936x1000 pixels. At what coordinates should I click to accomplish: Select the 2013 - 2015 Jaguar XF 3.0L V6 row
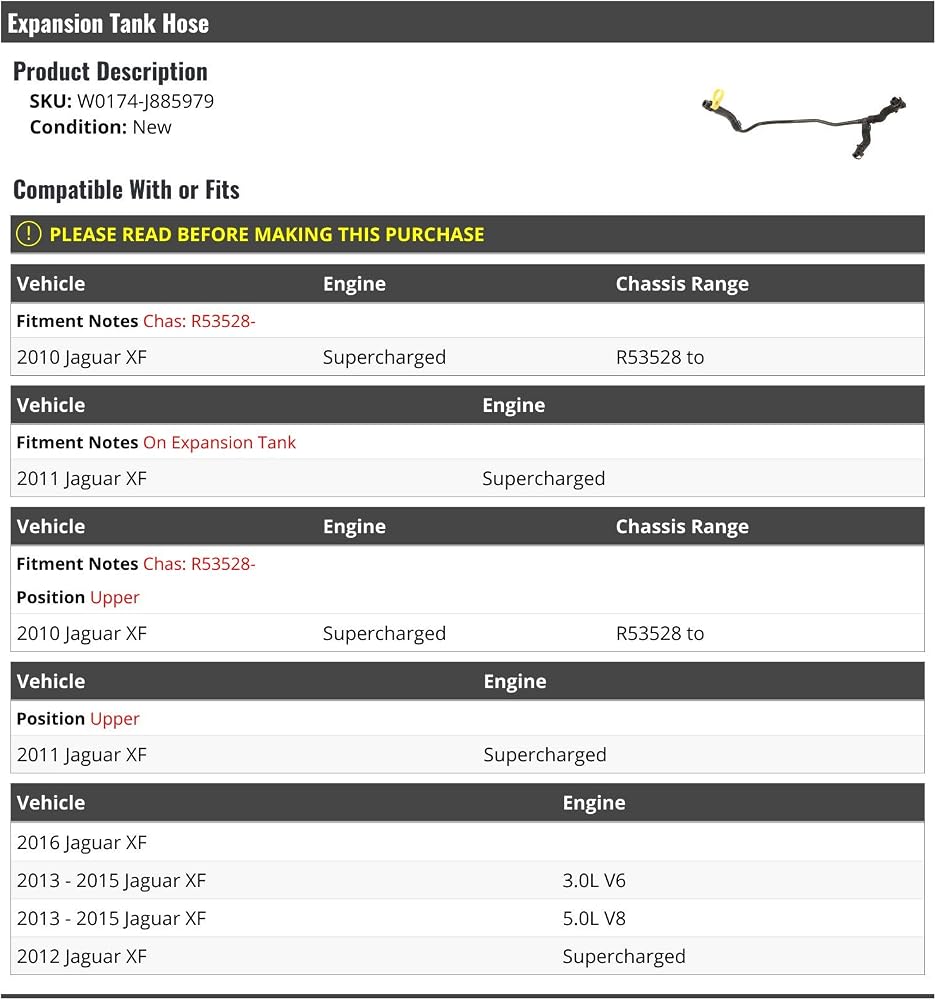click(467, 880)
